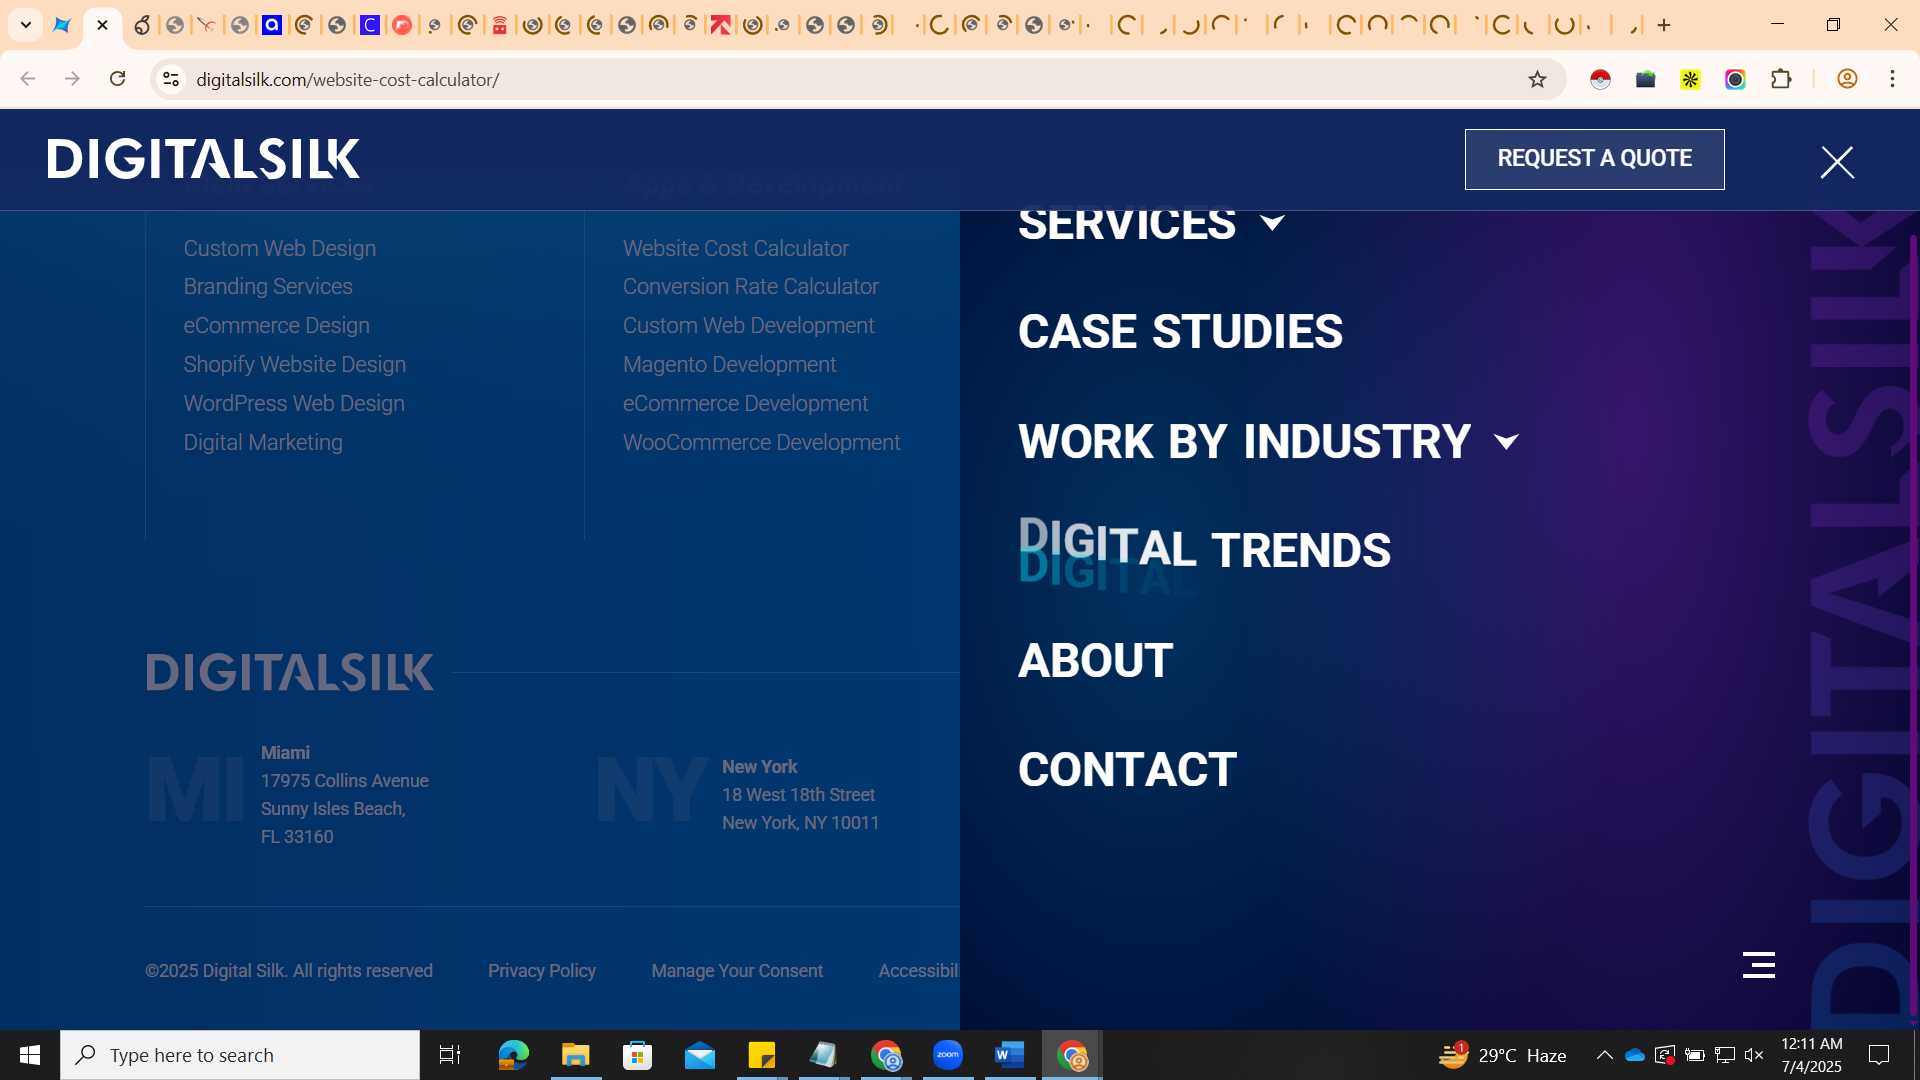Click the muted volume icon
Image resolution: width=1920 pixels, height=1080 pixels.
pos(1754,1055)
